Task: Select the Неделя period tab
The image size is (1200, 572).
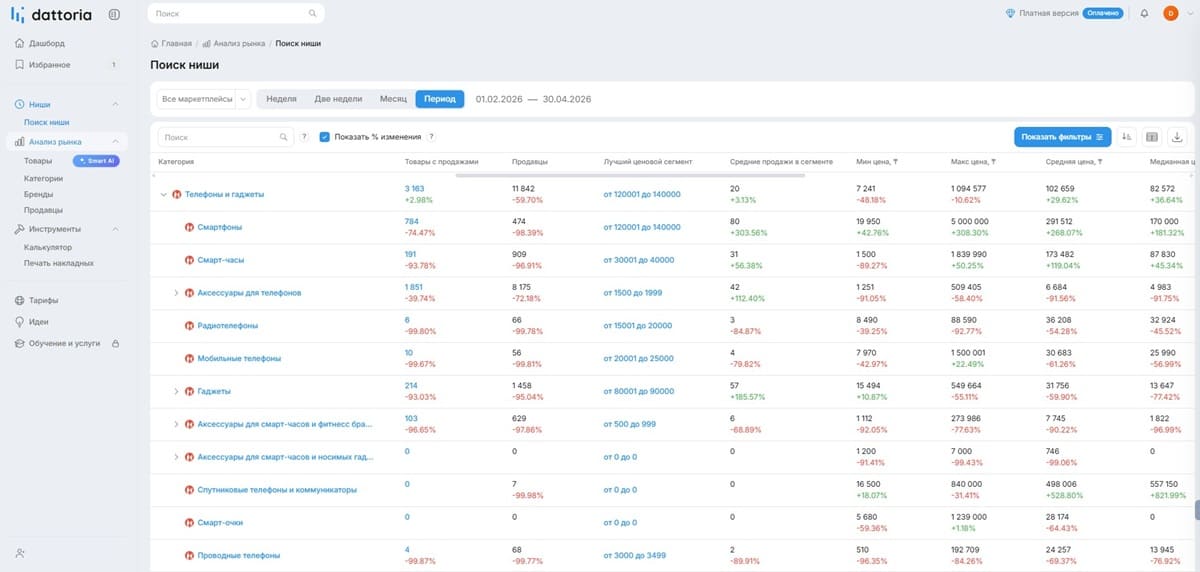Action: [x=281, y=99]
